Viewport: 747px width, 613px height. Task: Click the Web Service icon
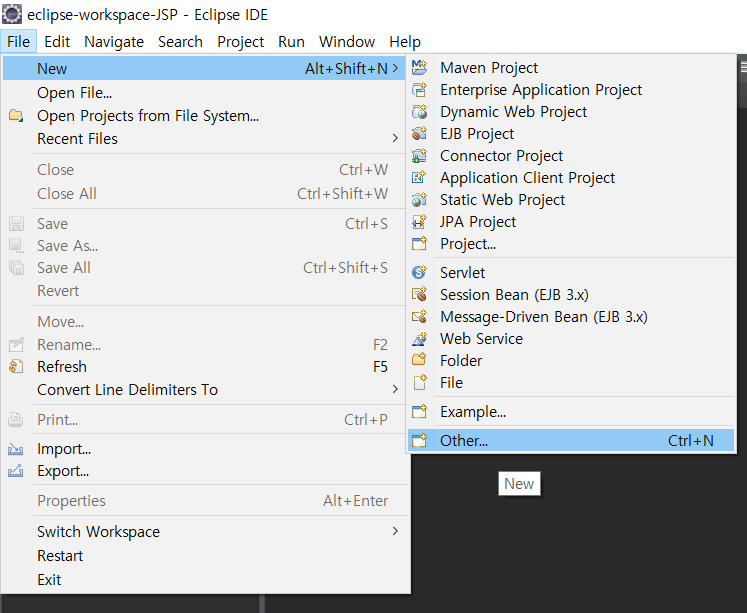(419, 339)
